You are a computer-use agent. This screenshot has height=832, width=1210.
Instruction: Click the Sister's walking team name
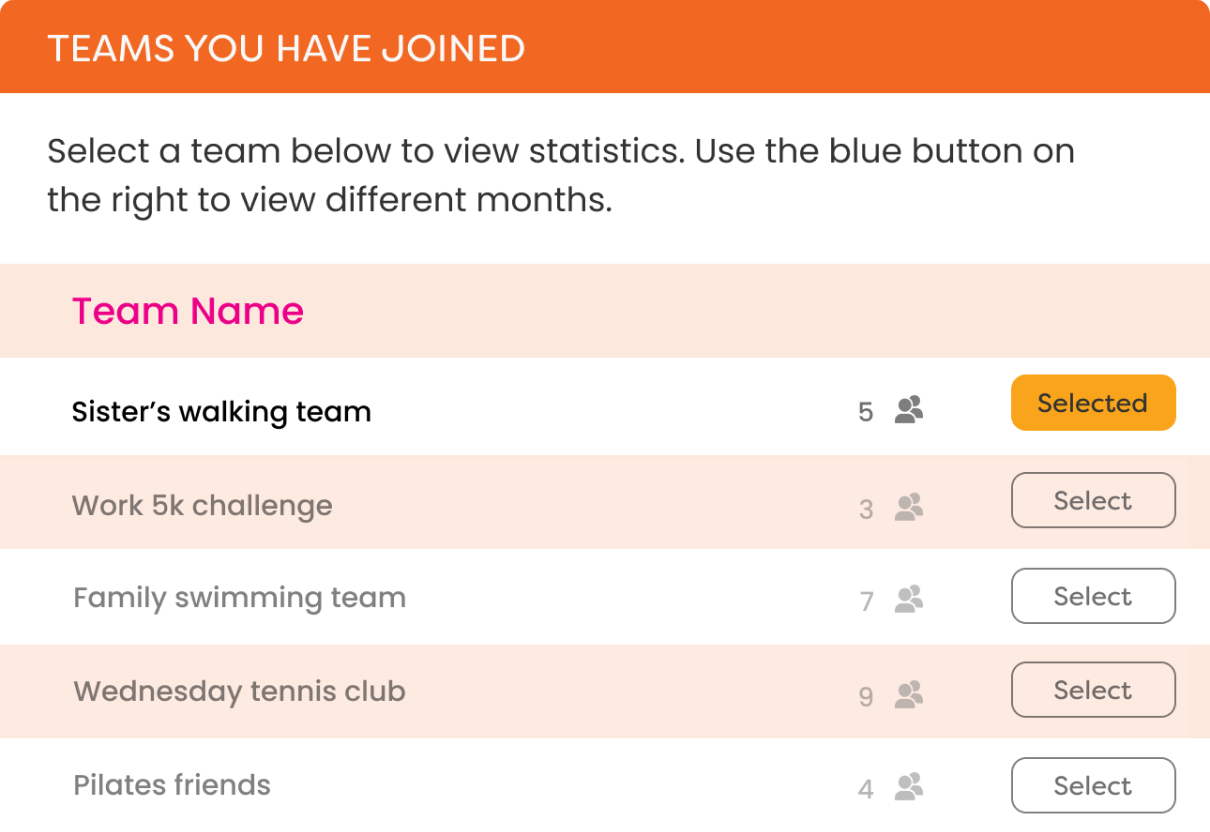tap(221, 412)
